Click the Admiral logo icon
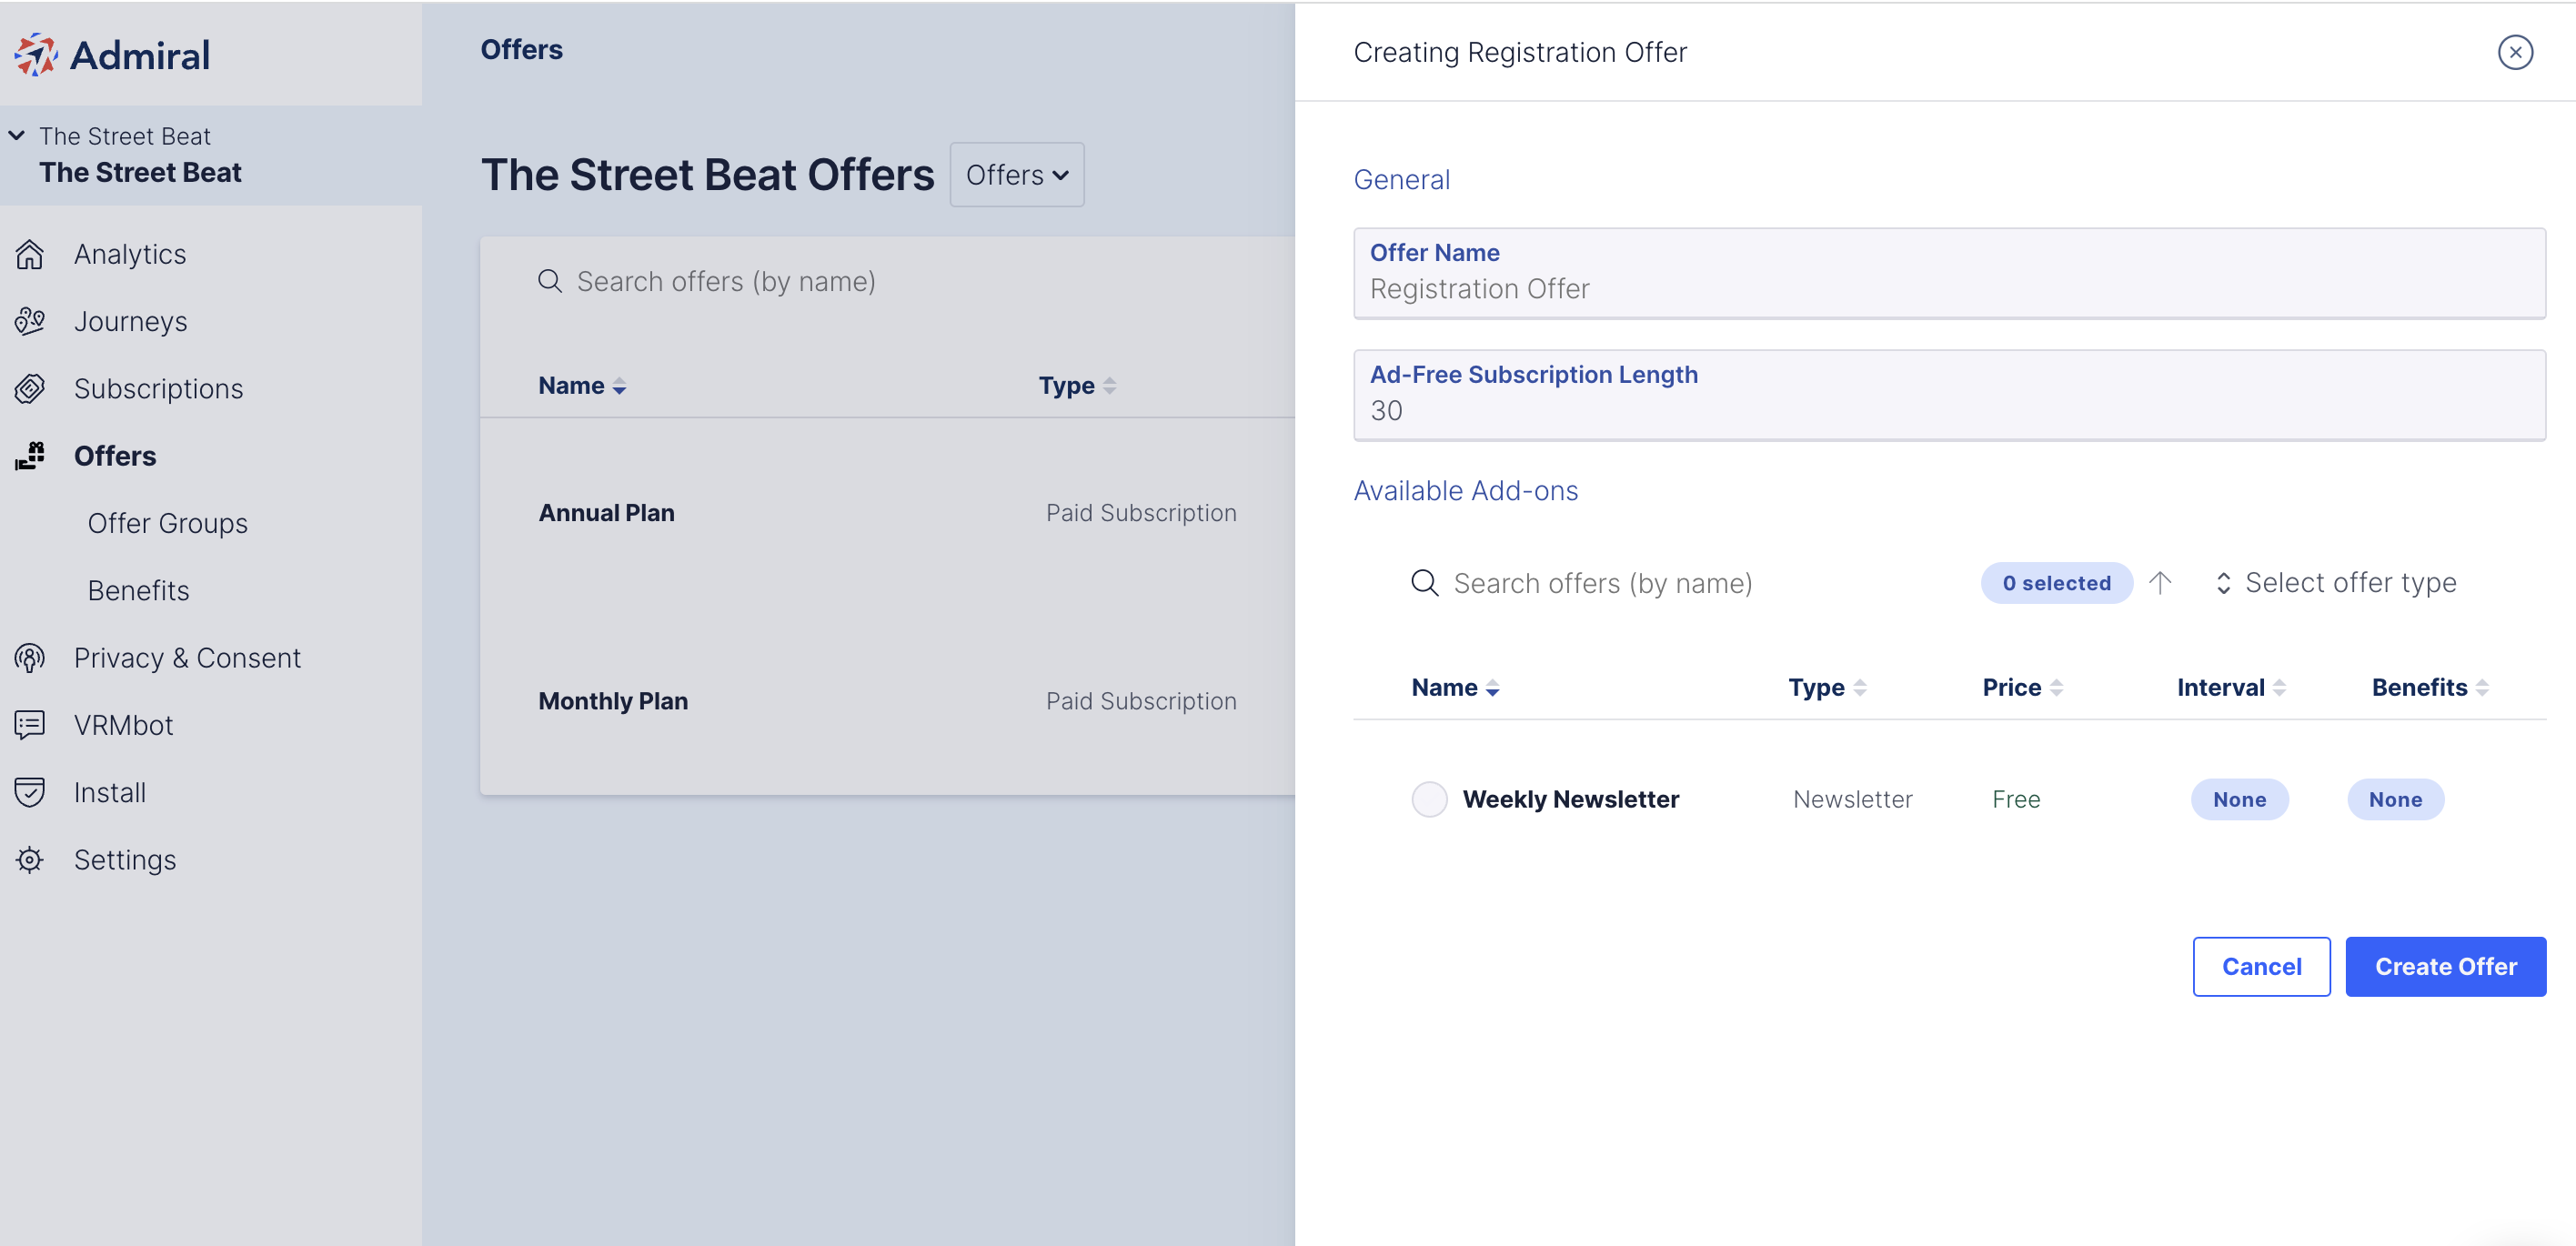 (36, 55)
